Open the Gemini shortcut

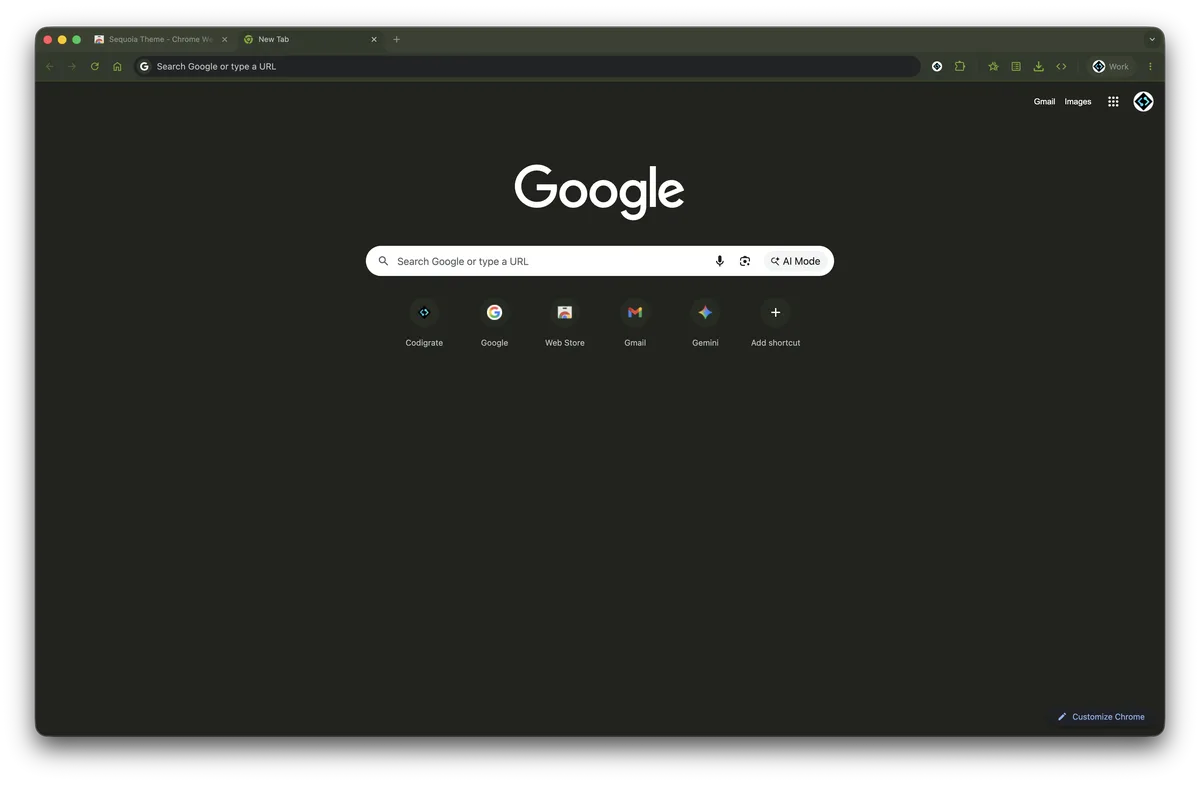point(705,323)
